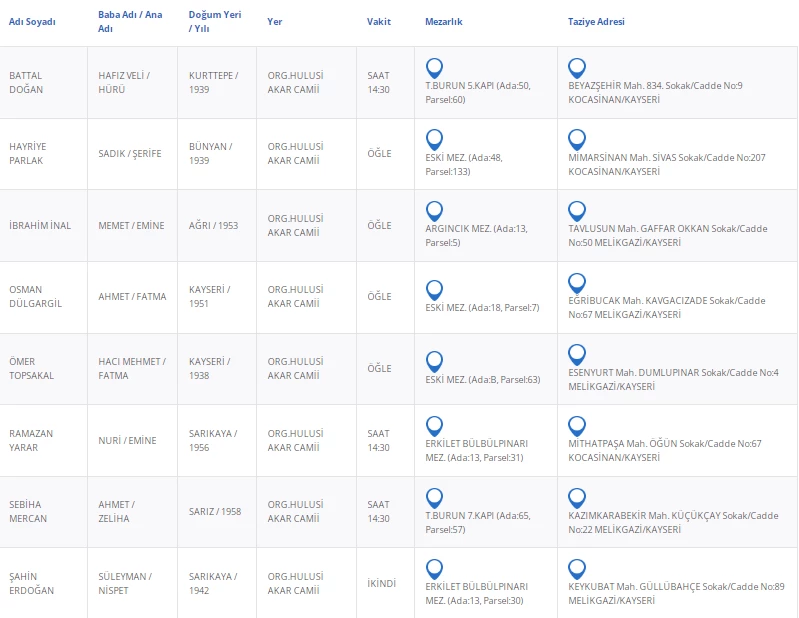Select Tavlusun address pin for İbrahim İnal
799x618 pixels.
(x=576, y=211)
